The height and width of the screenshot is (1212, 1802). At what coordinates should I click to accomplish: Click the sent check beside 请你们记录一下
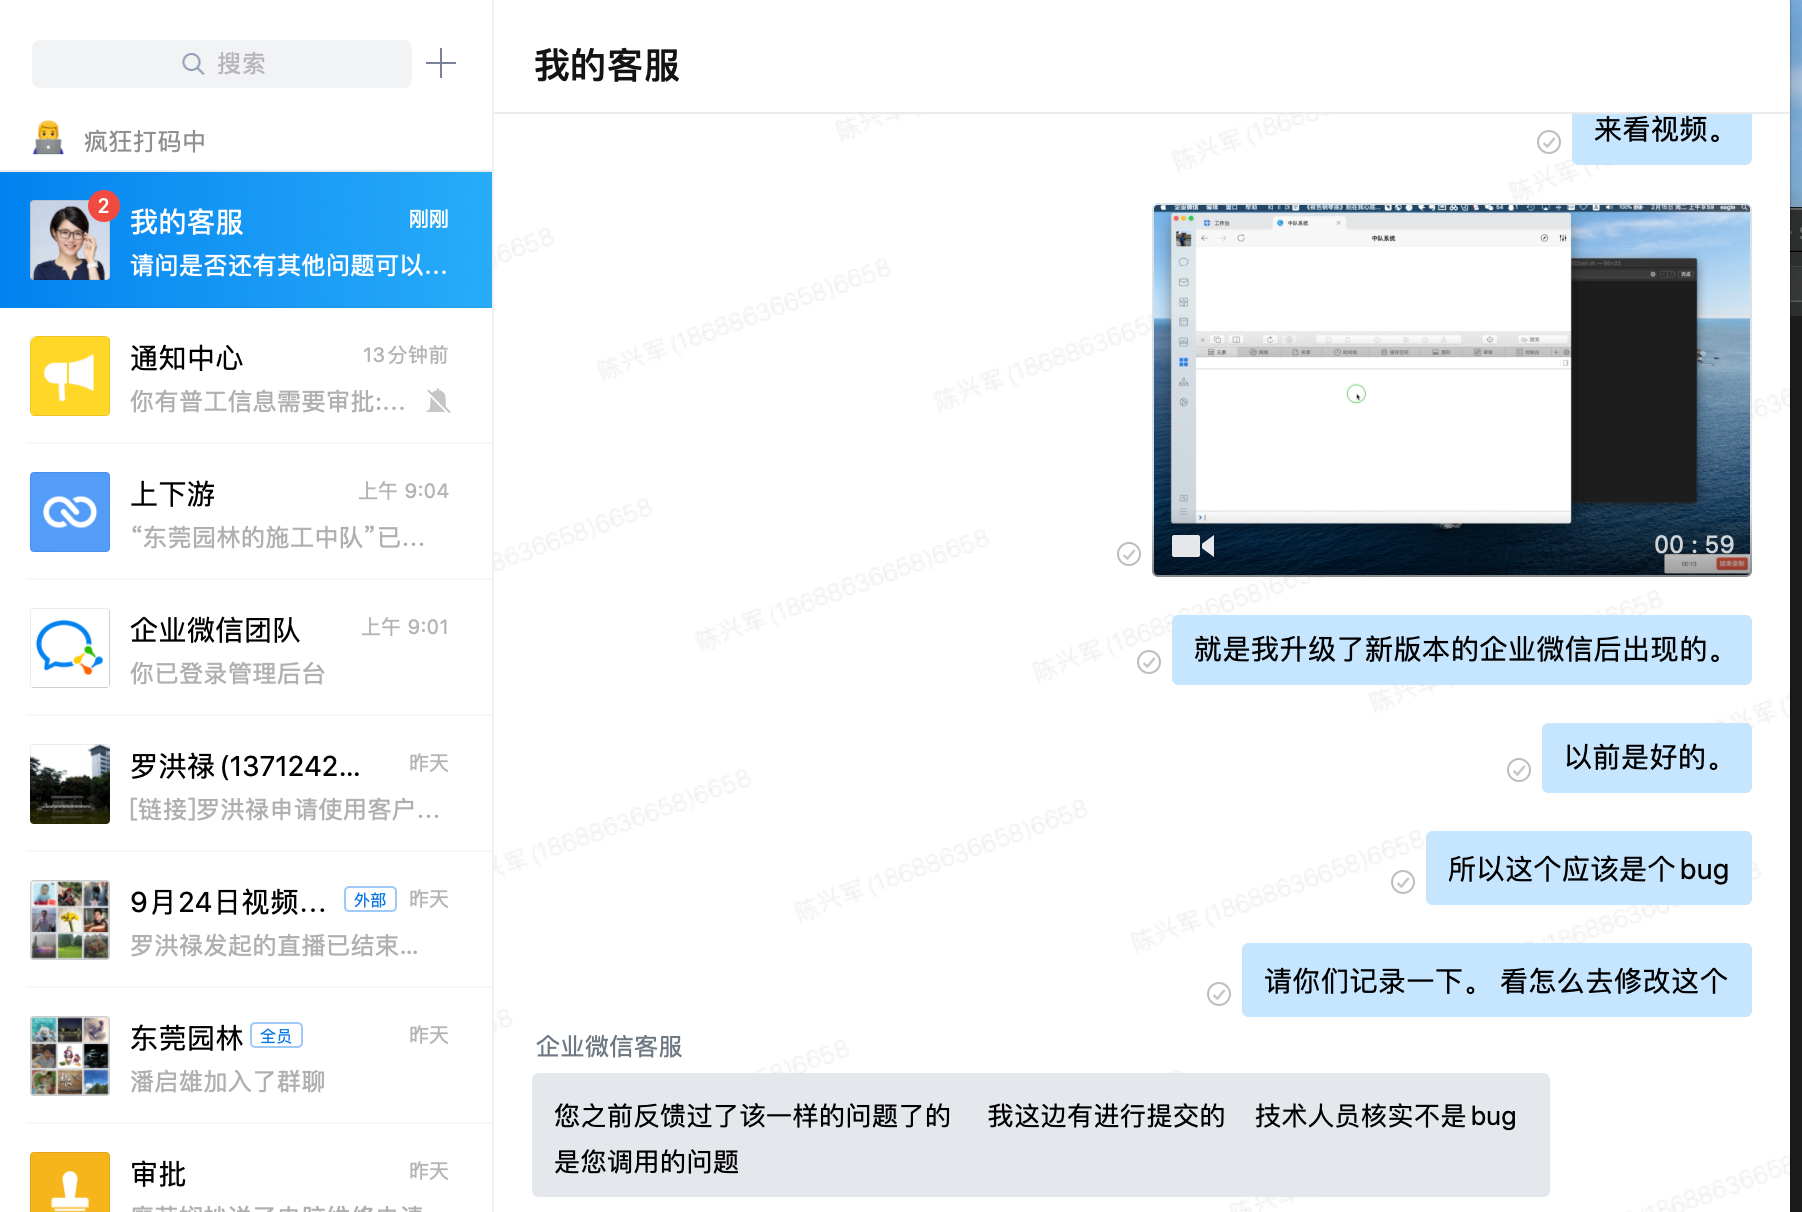[x=1219, y=994]
